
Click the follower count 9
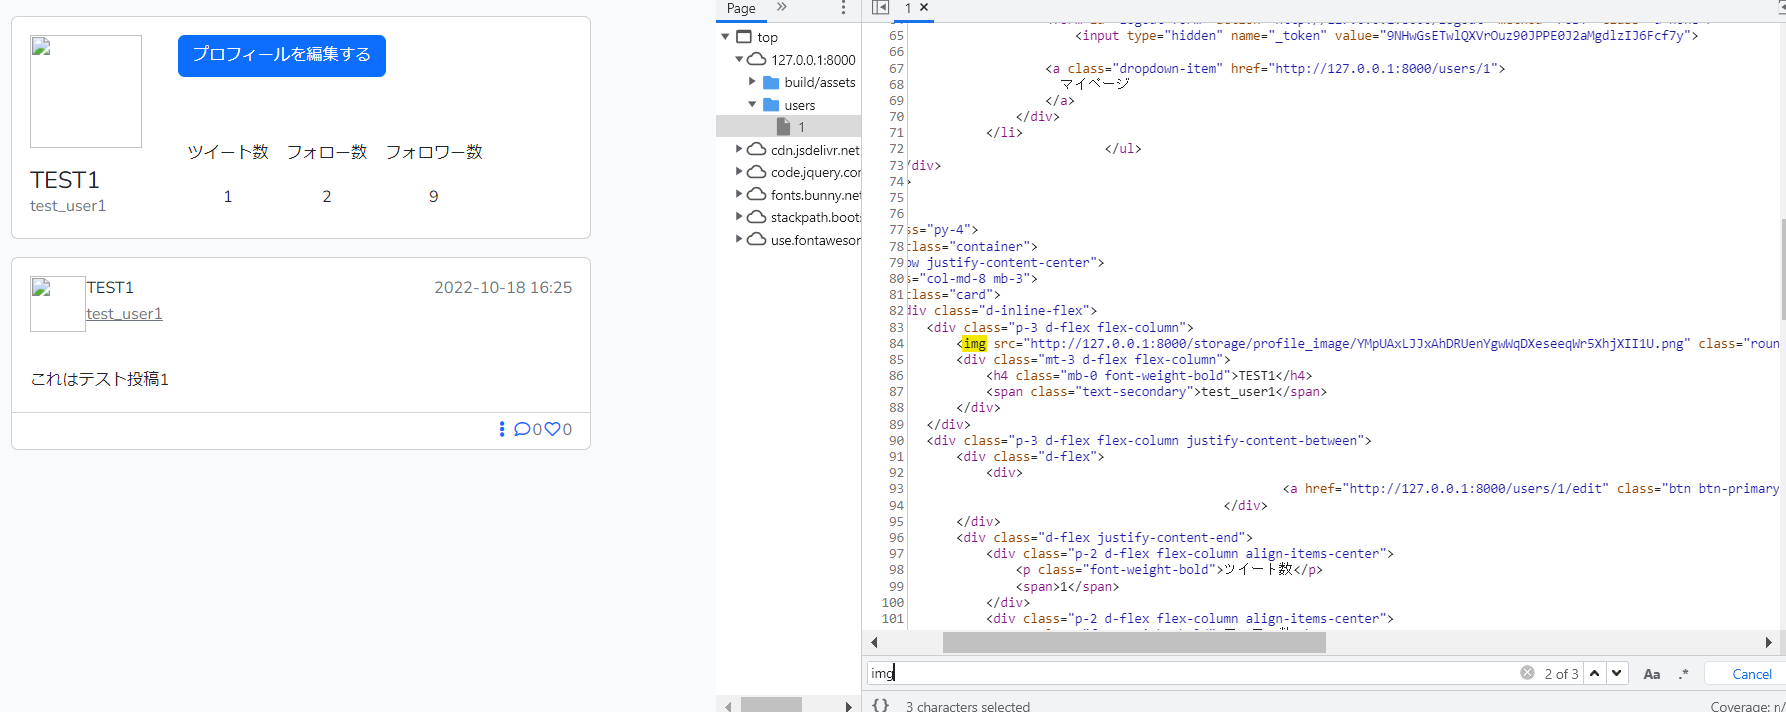433,197
